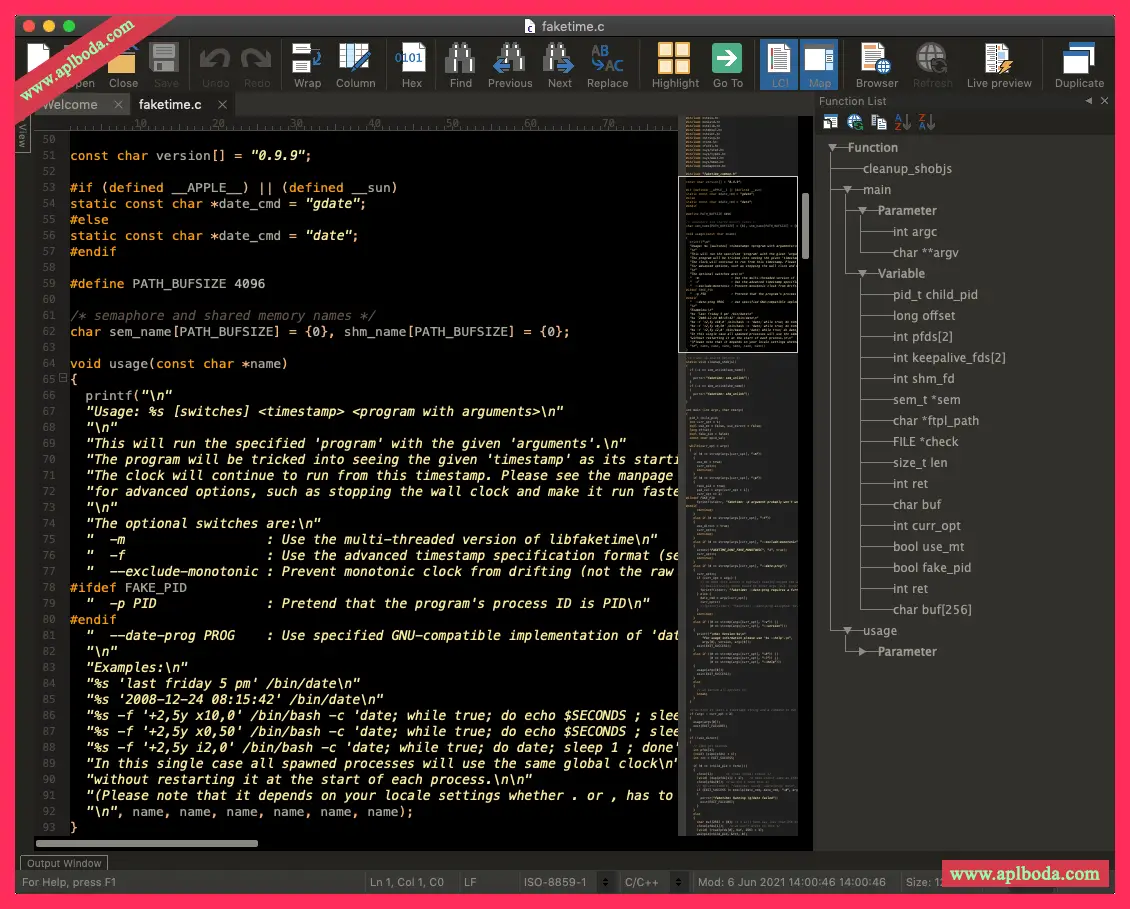This screenshot has width=1130, height=909.
Task: Open the Replace tool
Action: [x=608, y=66]
